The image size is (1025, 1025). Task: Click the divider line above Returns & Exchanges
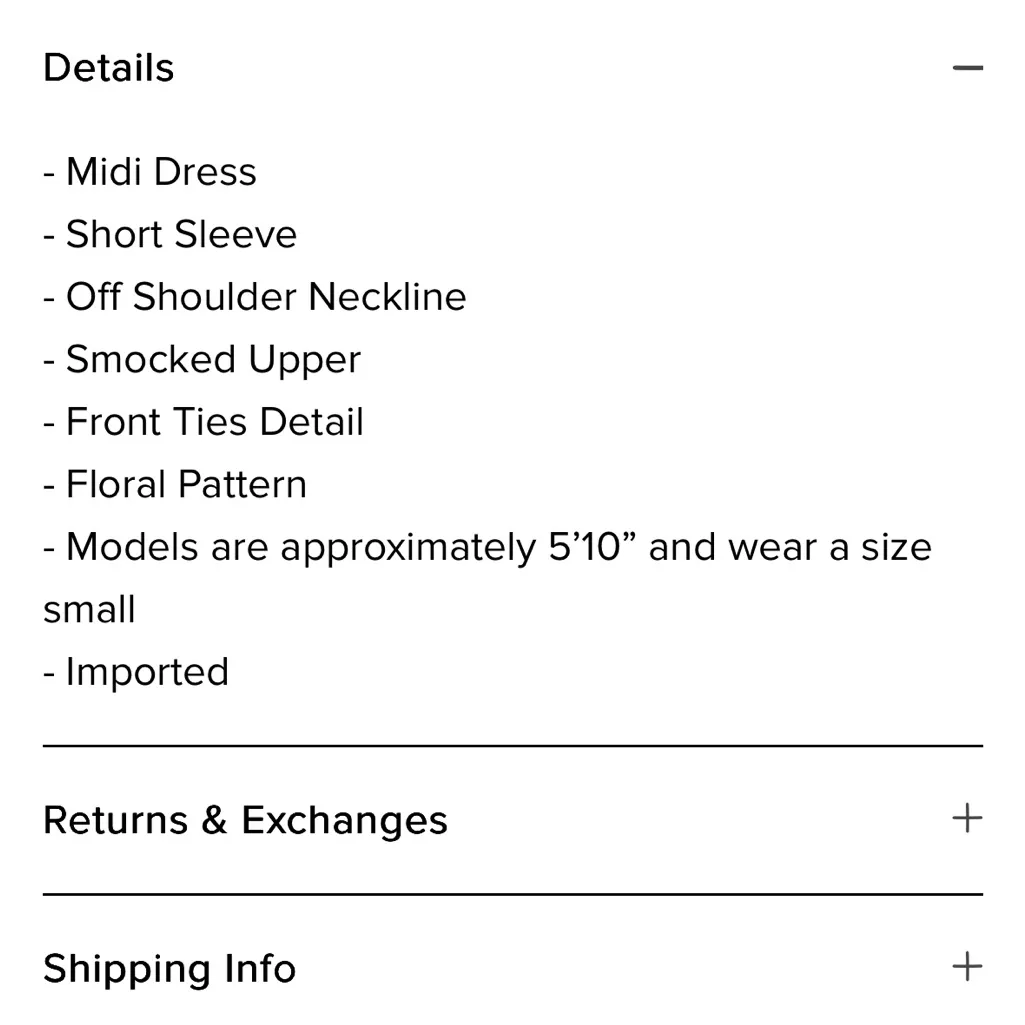tap(512, 744)
